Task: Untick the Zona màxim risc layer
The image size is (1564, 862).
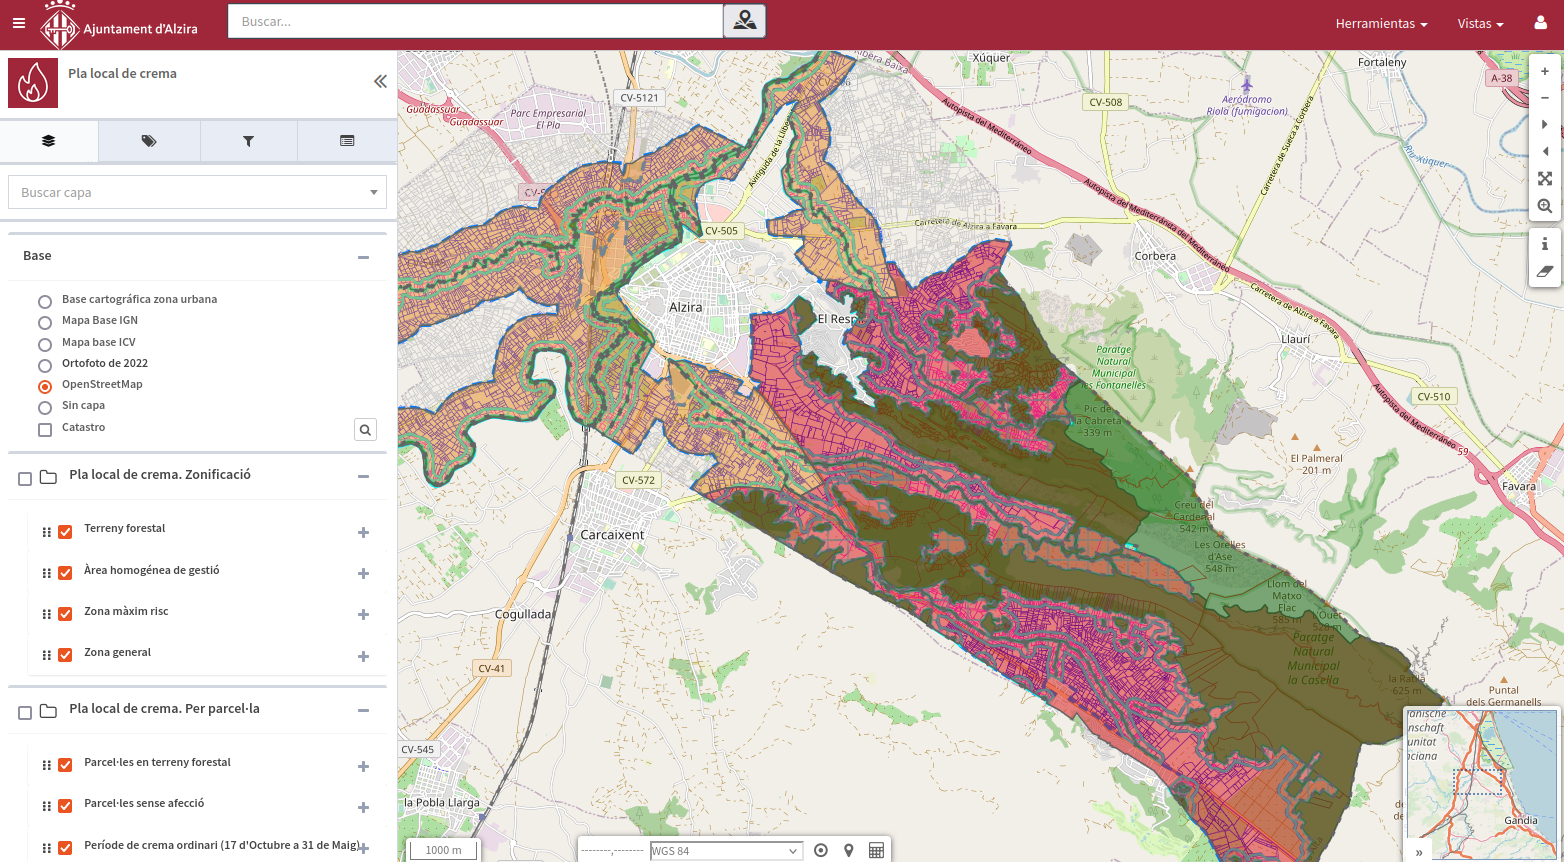Action: (x=65, y=614)
